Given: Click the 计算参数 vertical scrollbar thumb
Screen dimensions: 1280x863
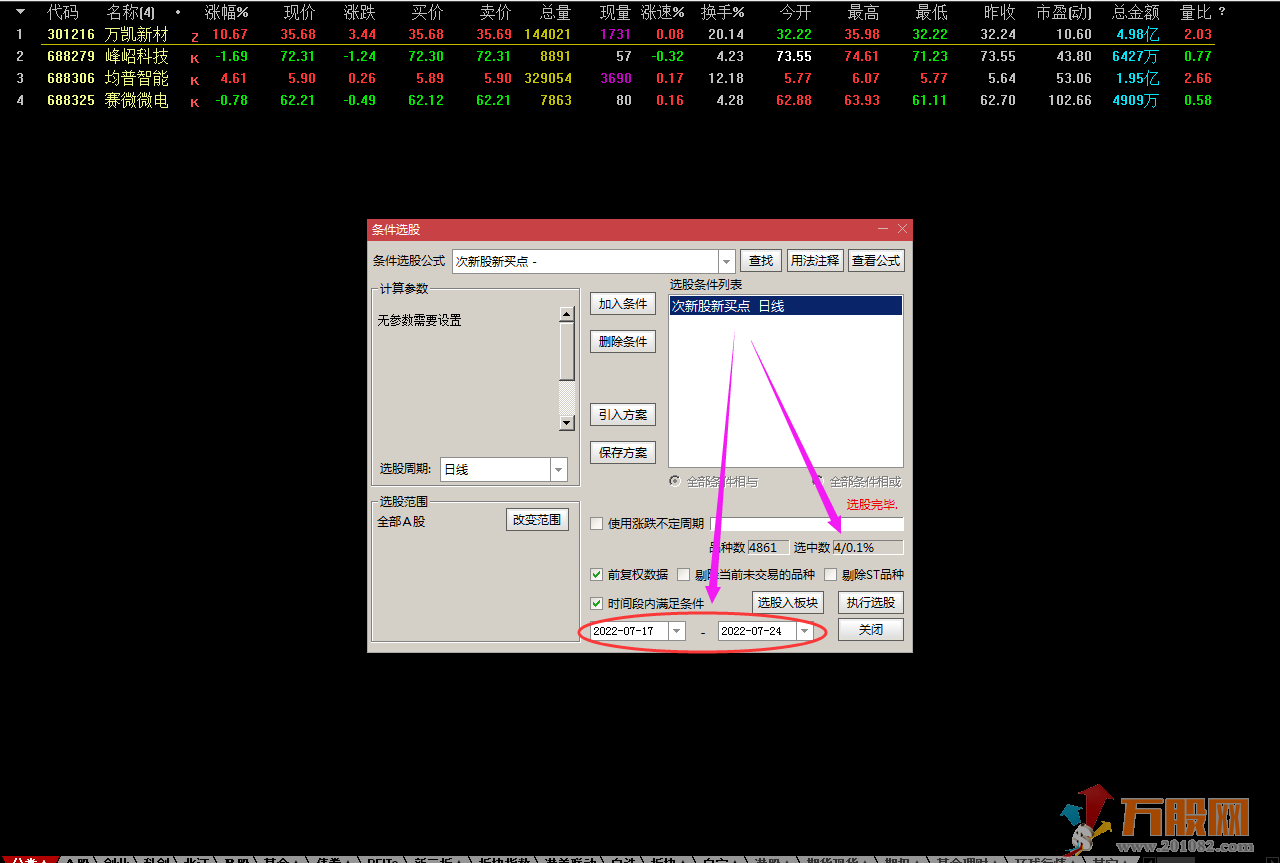Looking at the screenshot, I should (567, 352).
